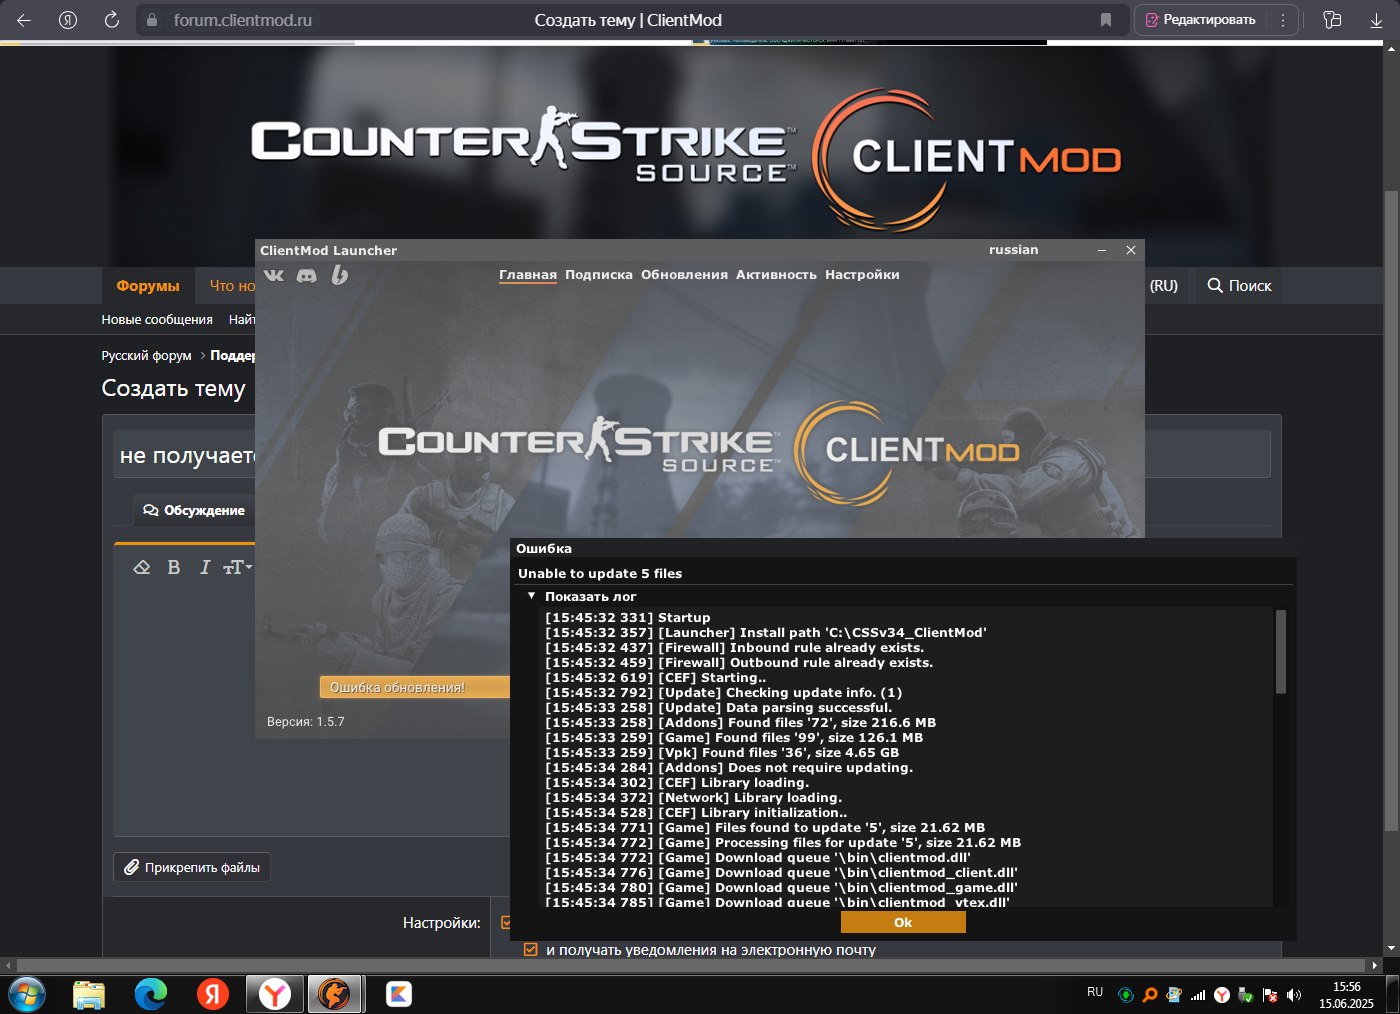Click the eraser remove-formatting icon
The height and width of the screenshot is (1014, 1400).
click(142, 567)
